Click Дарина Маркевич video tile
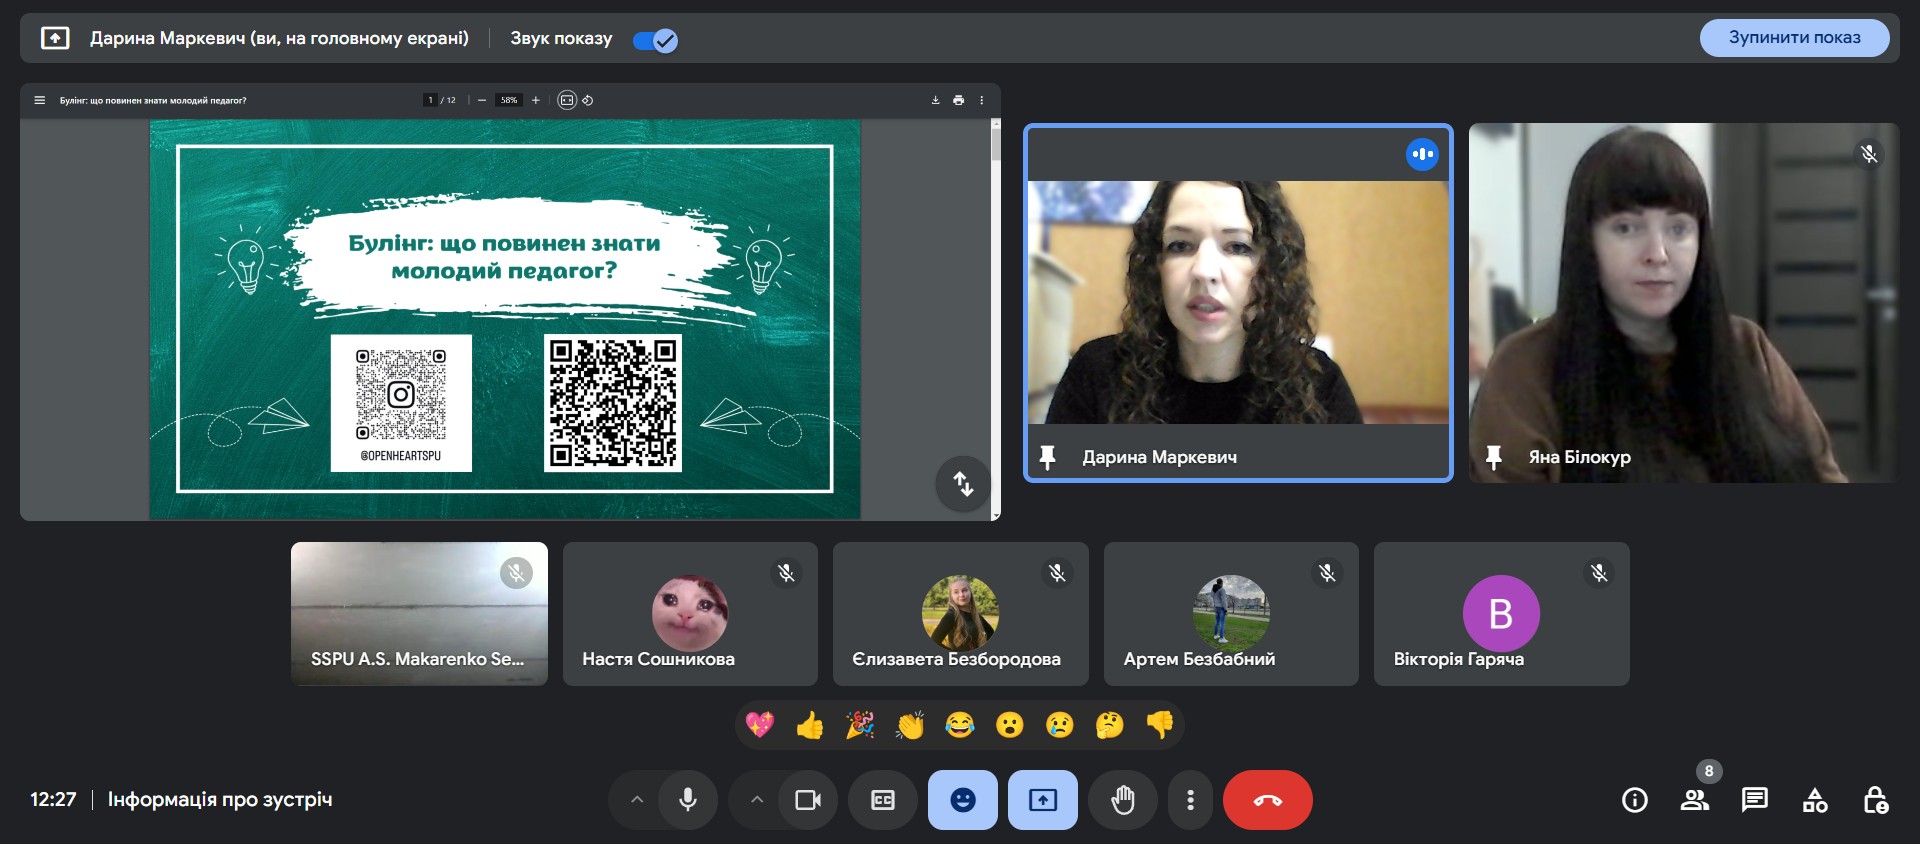 click(1238, 303)
